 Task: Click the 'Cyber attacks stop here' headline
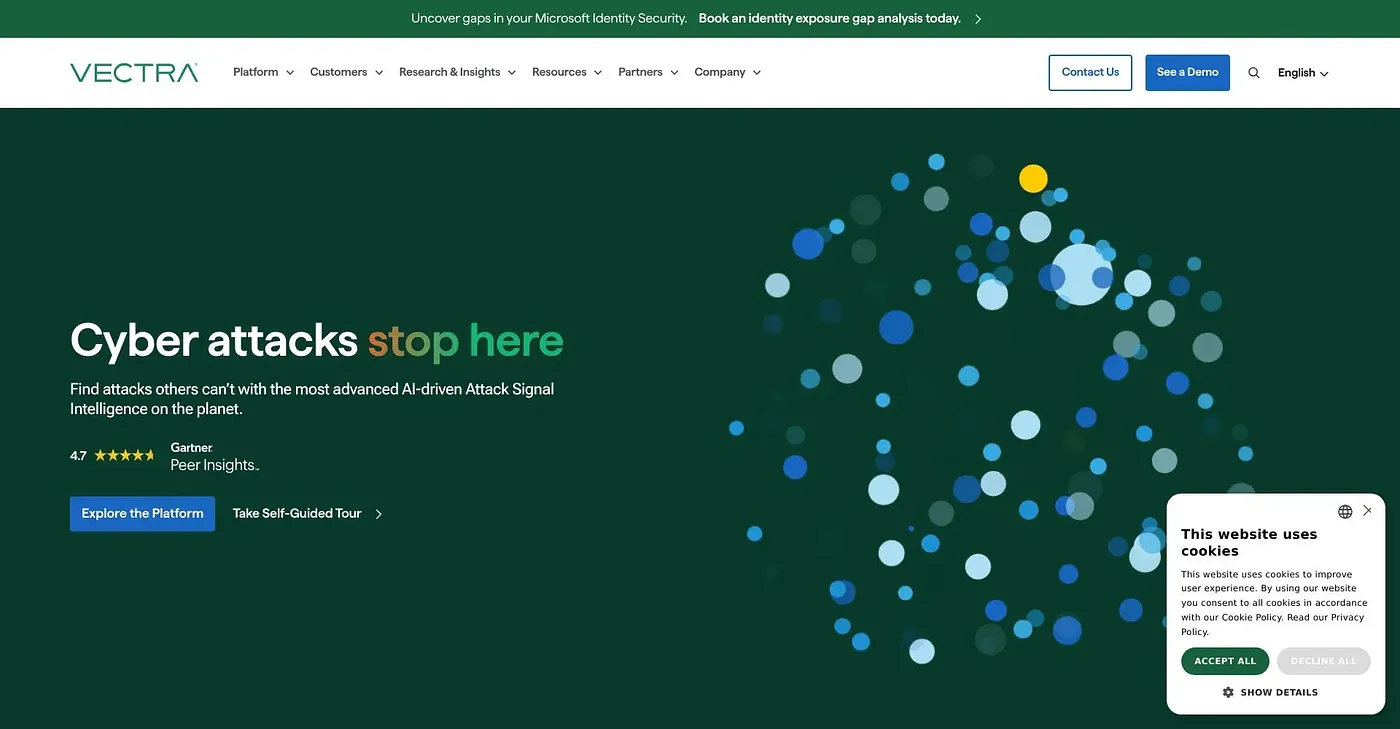coord(317,340)
